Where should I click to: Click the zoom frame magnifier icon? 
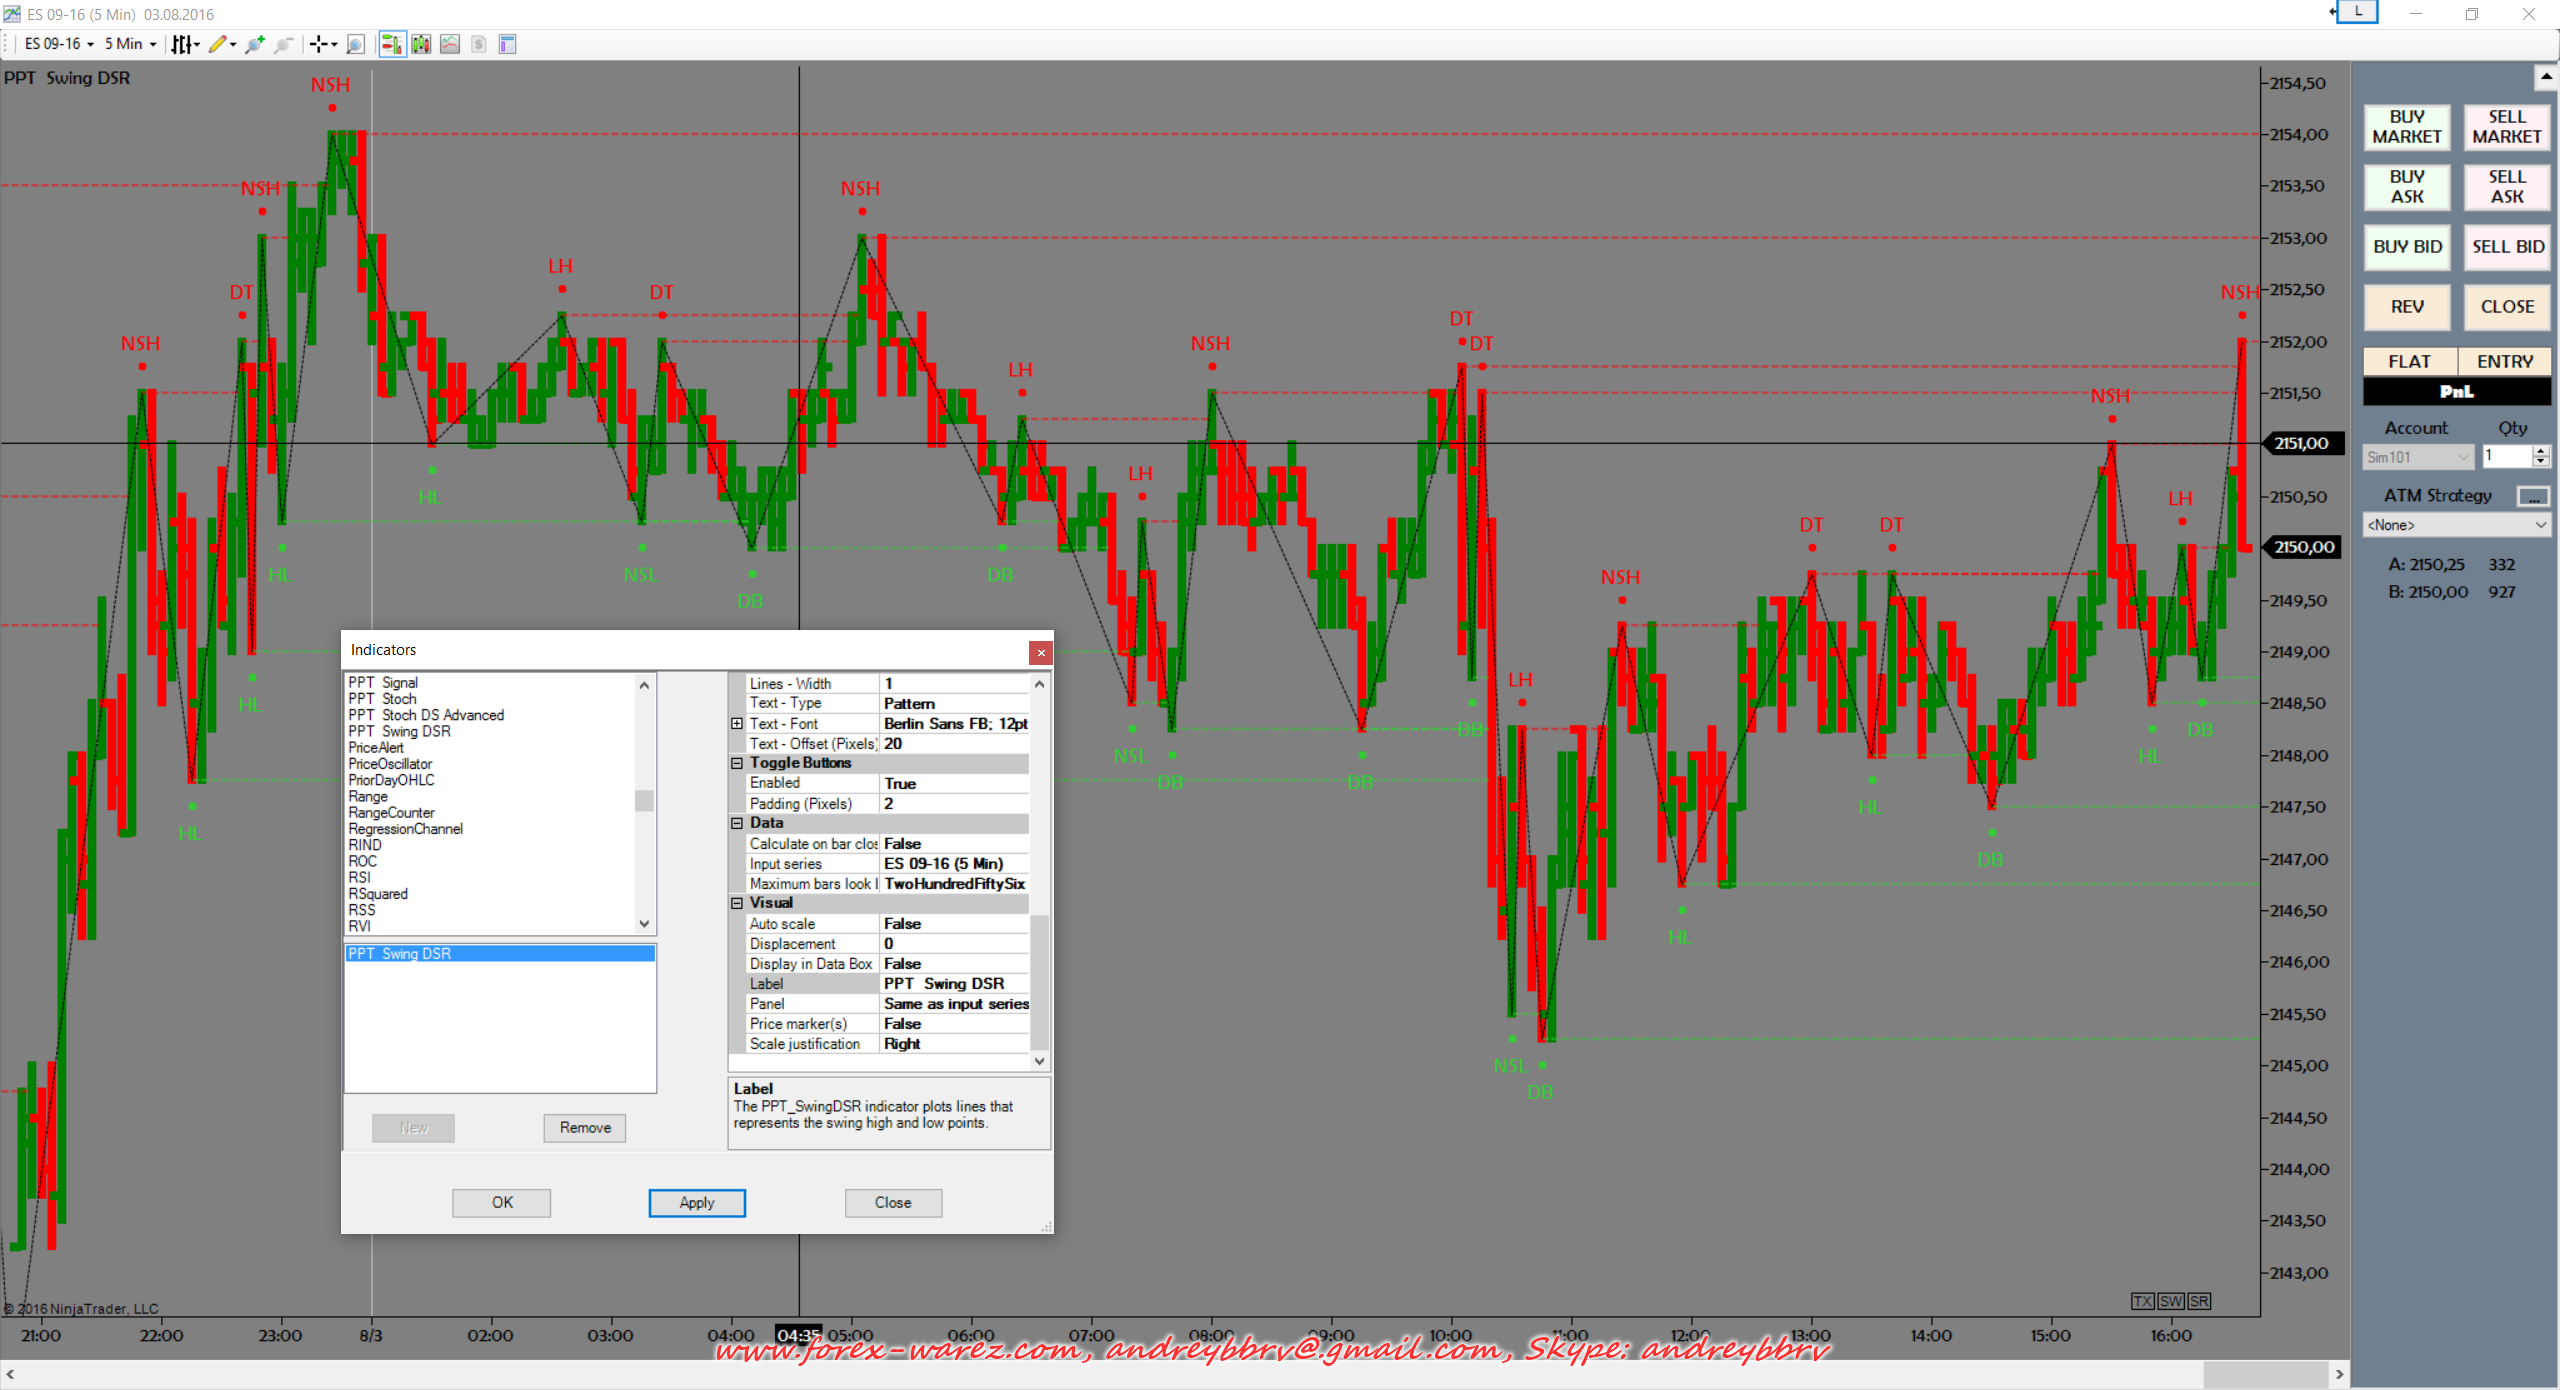[355, 44]
